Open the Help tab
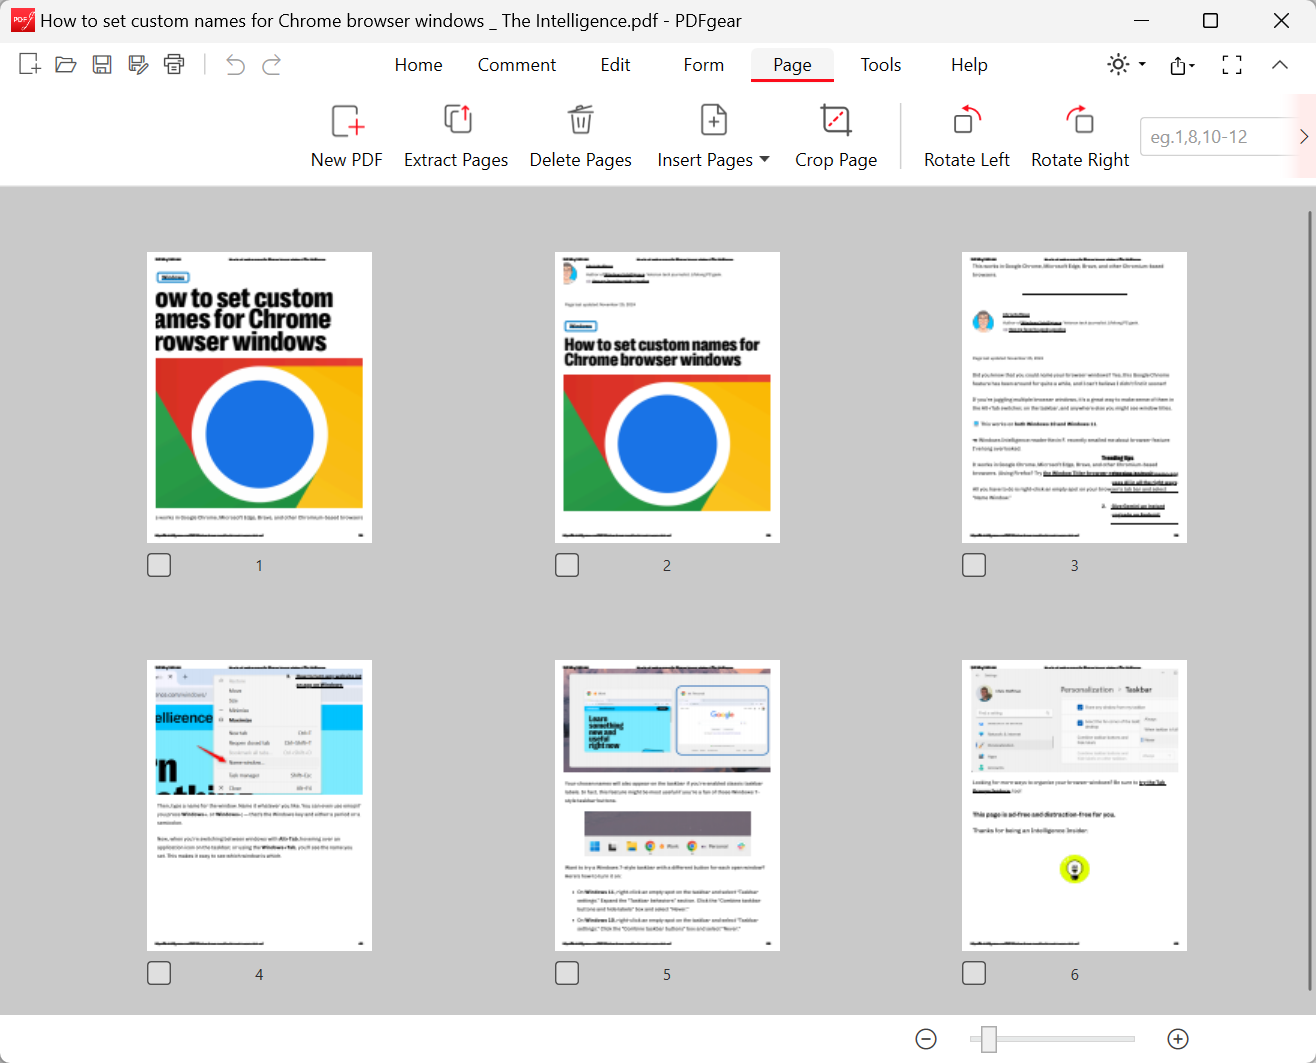 pyautogui.click(x=969, y=65)
